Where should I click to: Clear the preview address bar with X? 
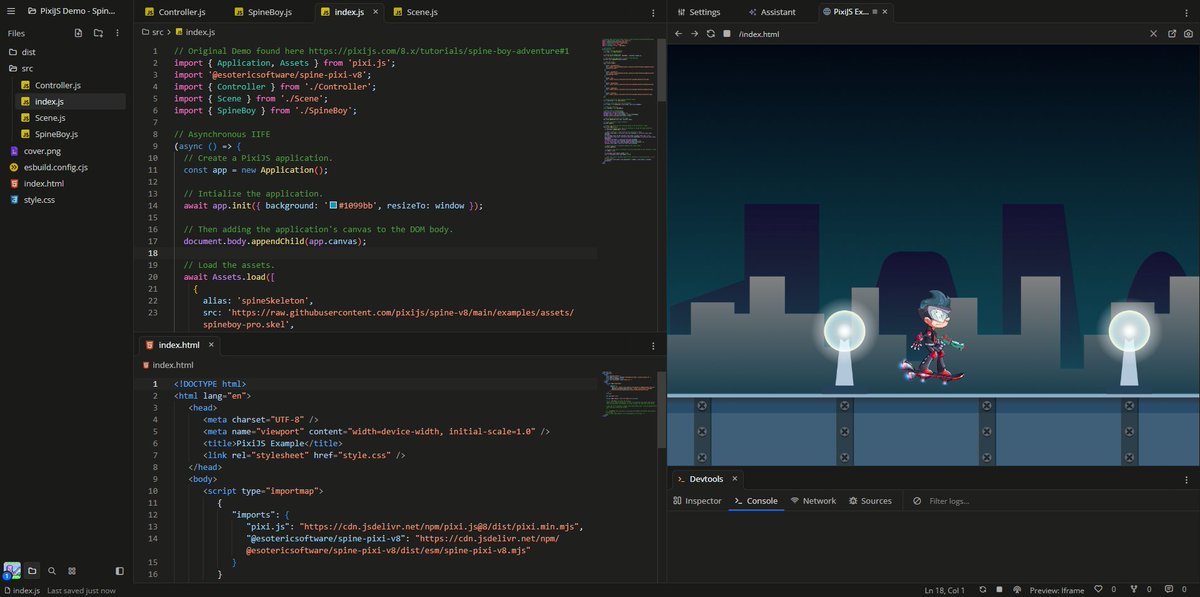(x=1153, y=33)
